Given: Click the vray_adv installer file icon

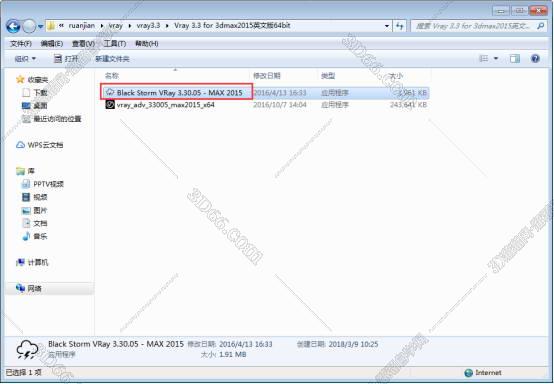Looking at the screenshot, I should click(x=110, y=105).
